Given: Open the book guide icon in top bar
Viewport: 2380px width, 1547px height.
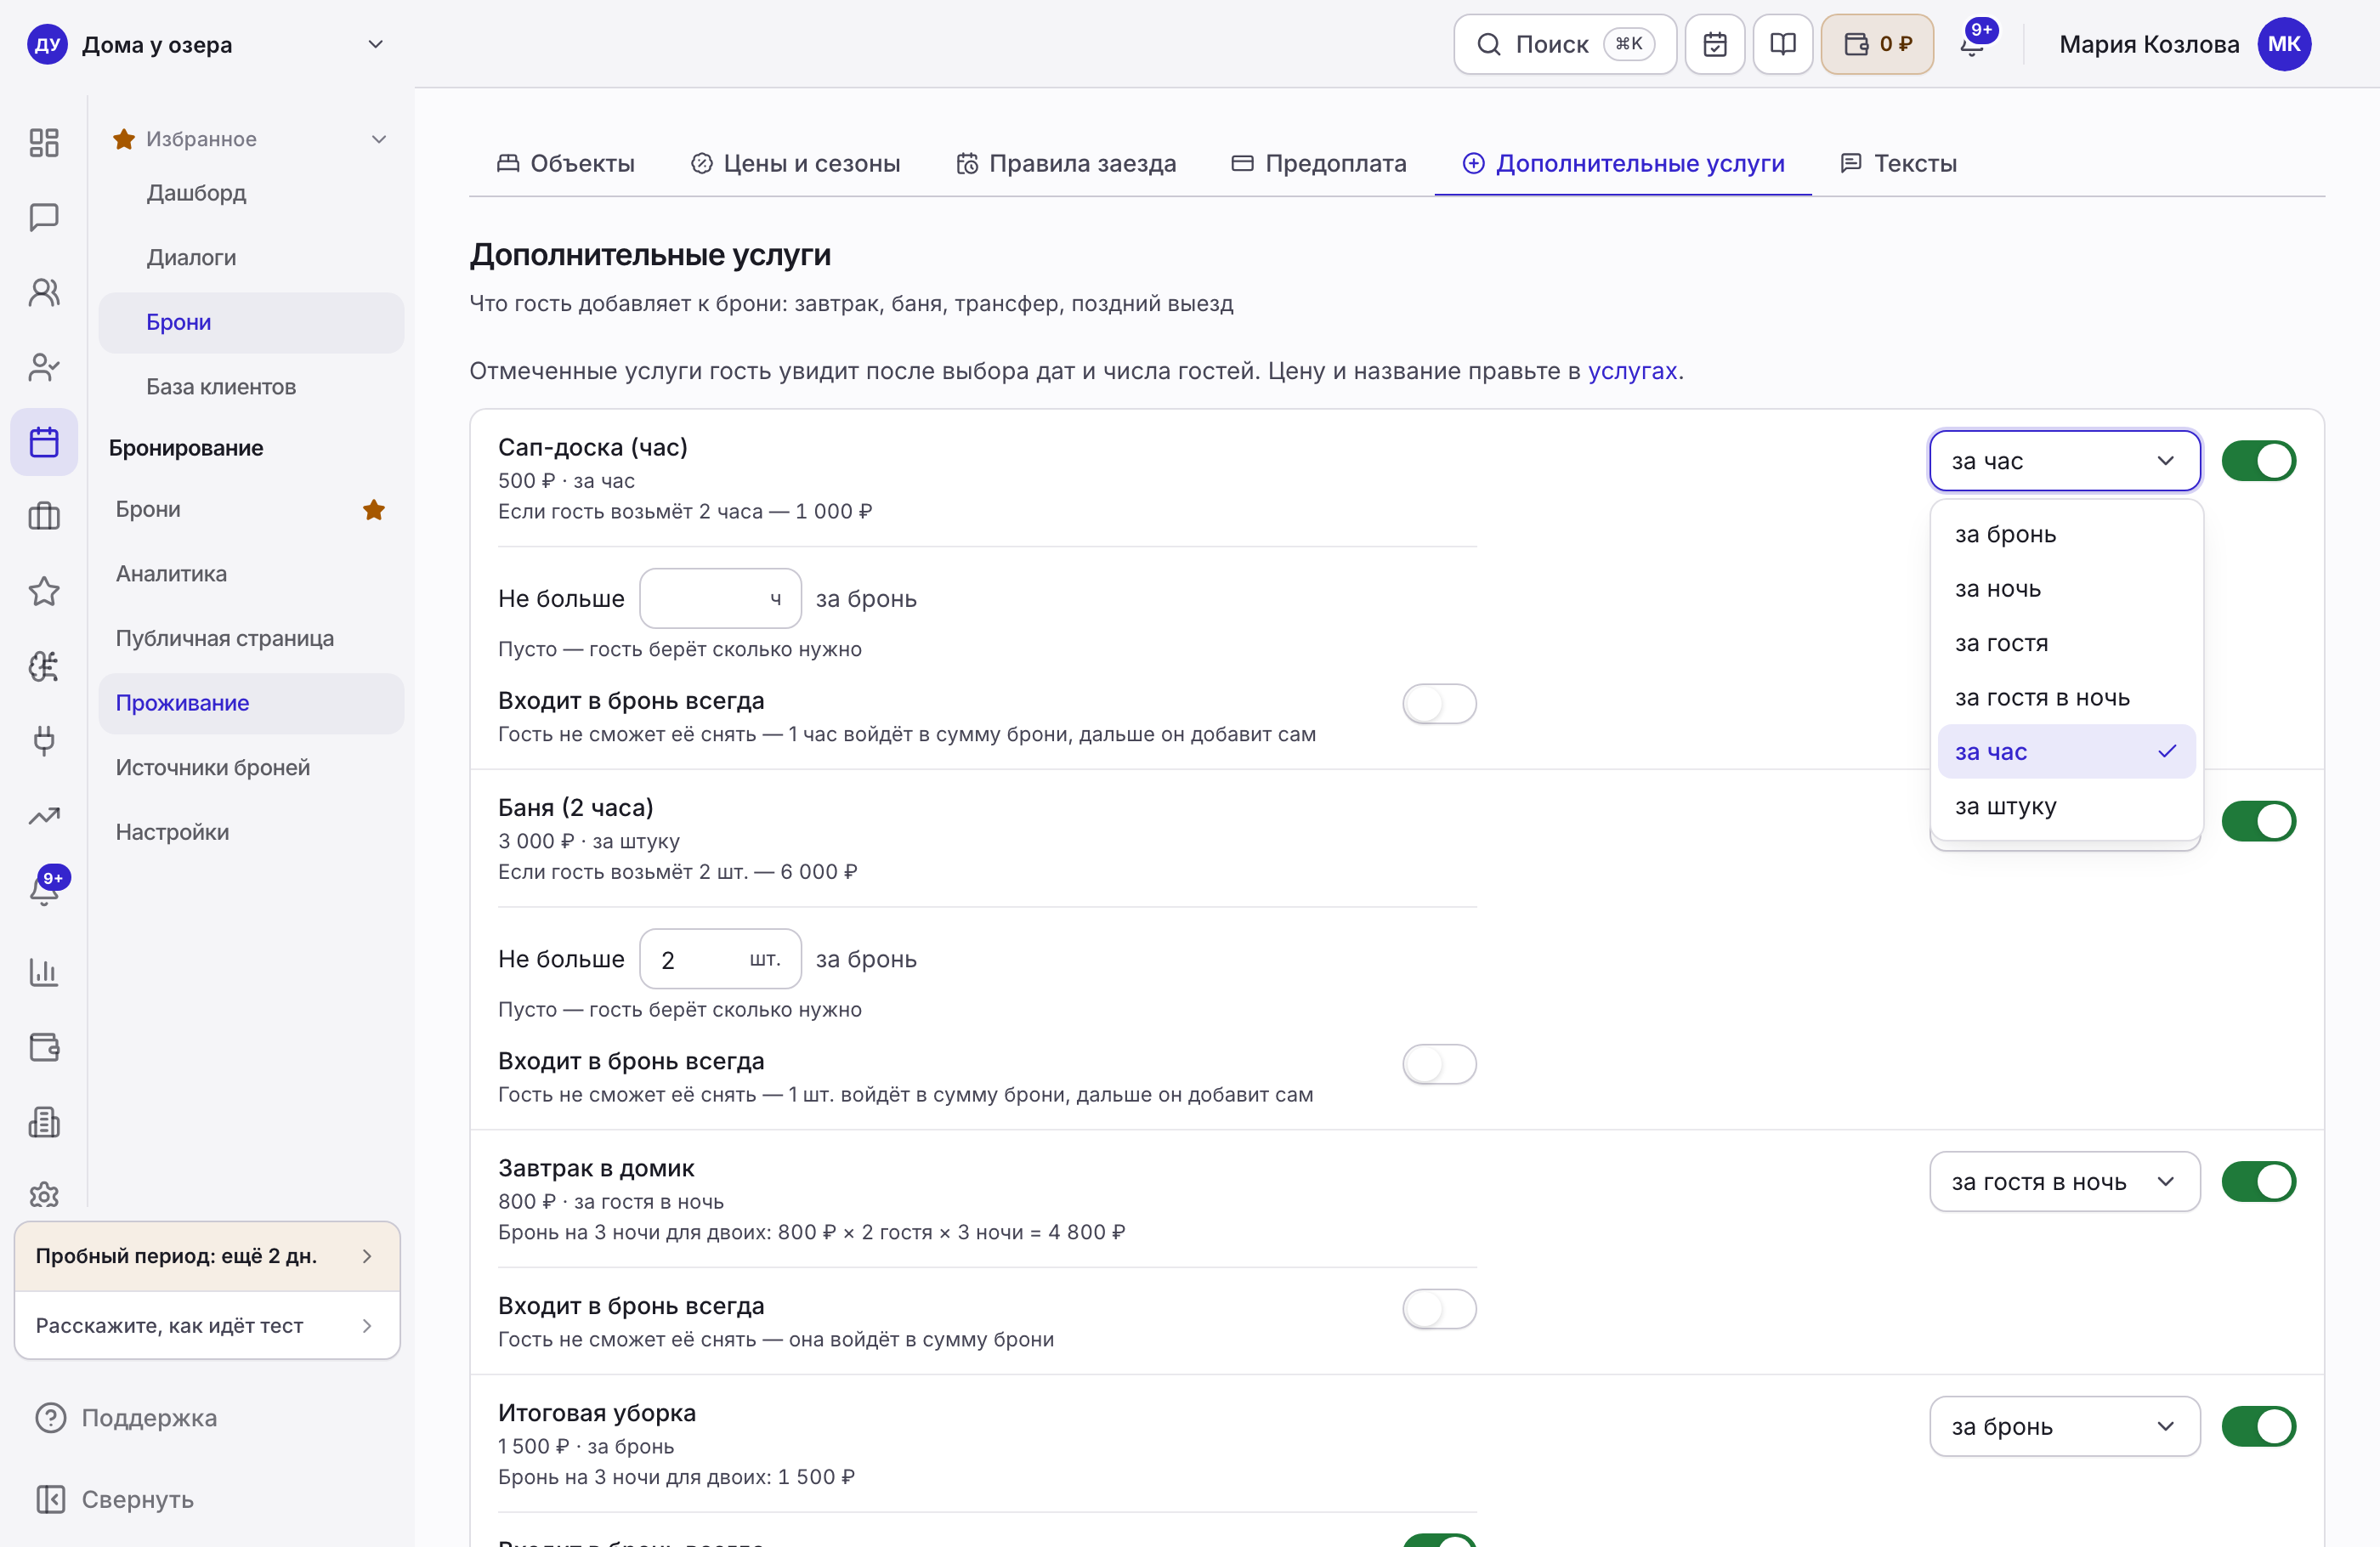Looking at the screenshot, I should click(x=1783, y=44).
